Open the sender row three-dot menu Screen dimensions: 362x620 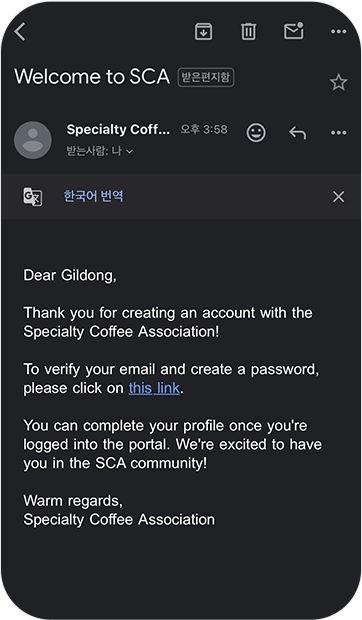339,133
